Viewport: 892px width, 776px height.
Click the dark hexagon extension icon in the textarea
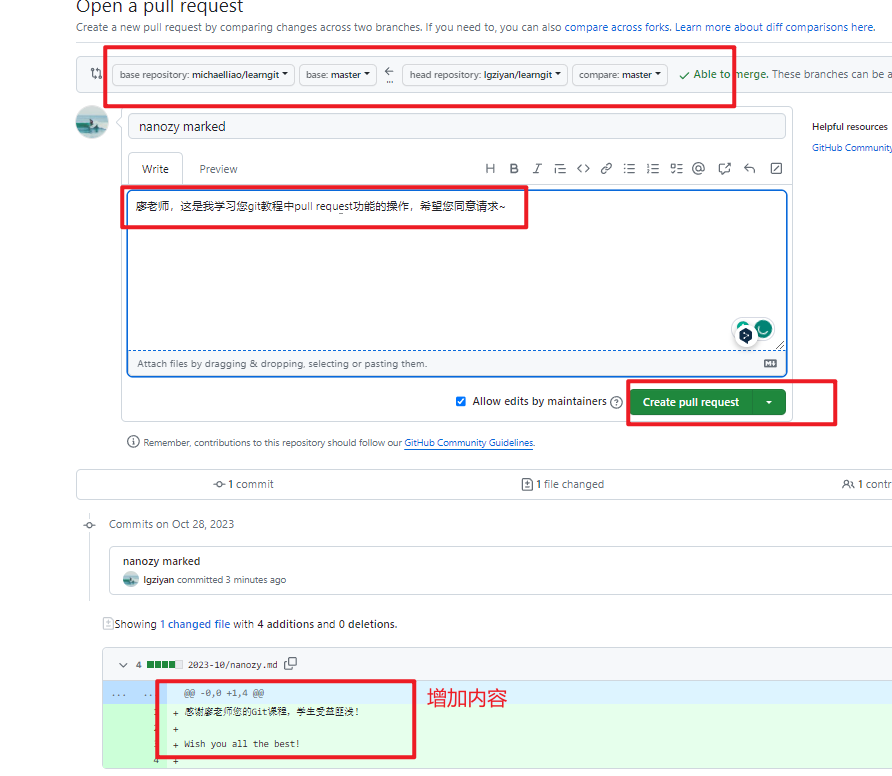[745, 335]
